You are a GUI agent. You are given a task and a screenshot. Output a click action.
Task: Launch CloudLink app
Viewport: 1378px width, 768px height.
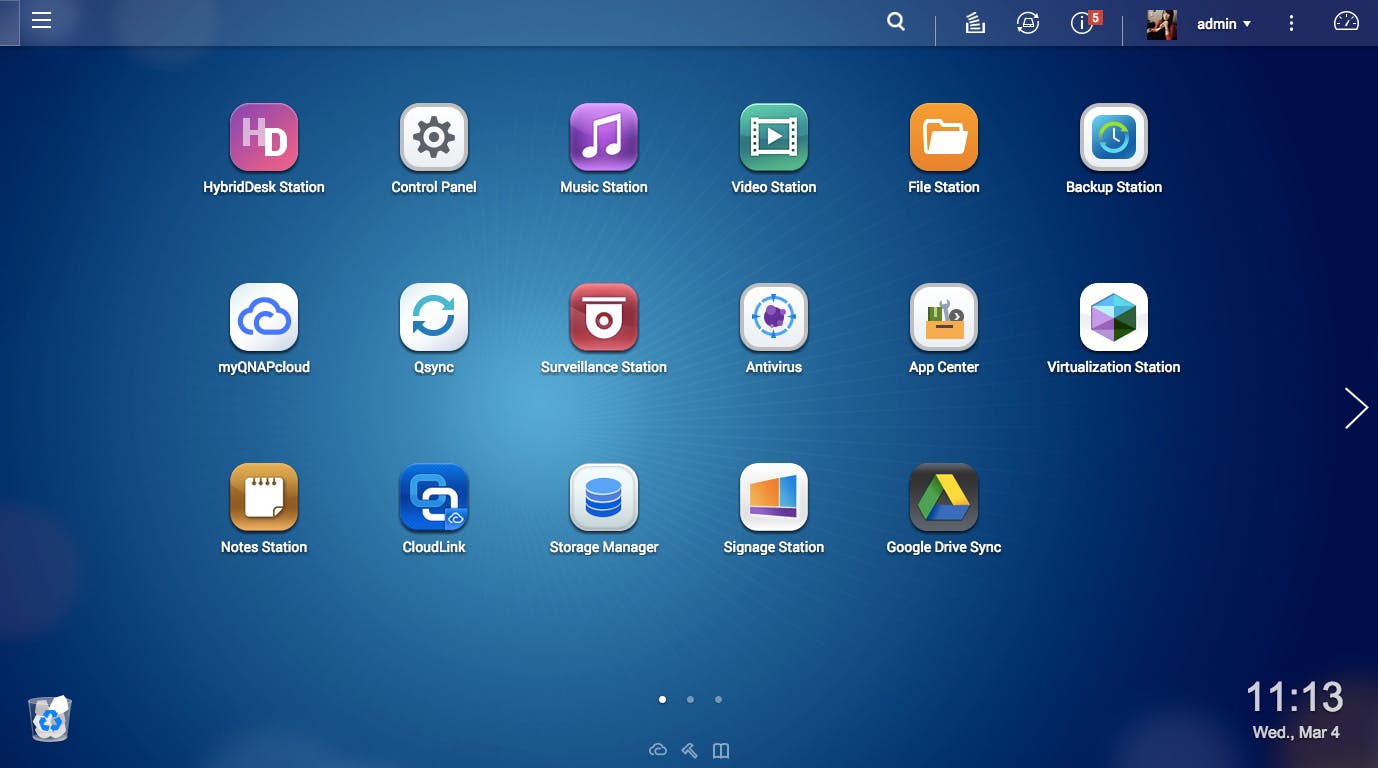pos(434,498)
